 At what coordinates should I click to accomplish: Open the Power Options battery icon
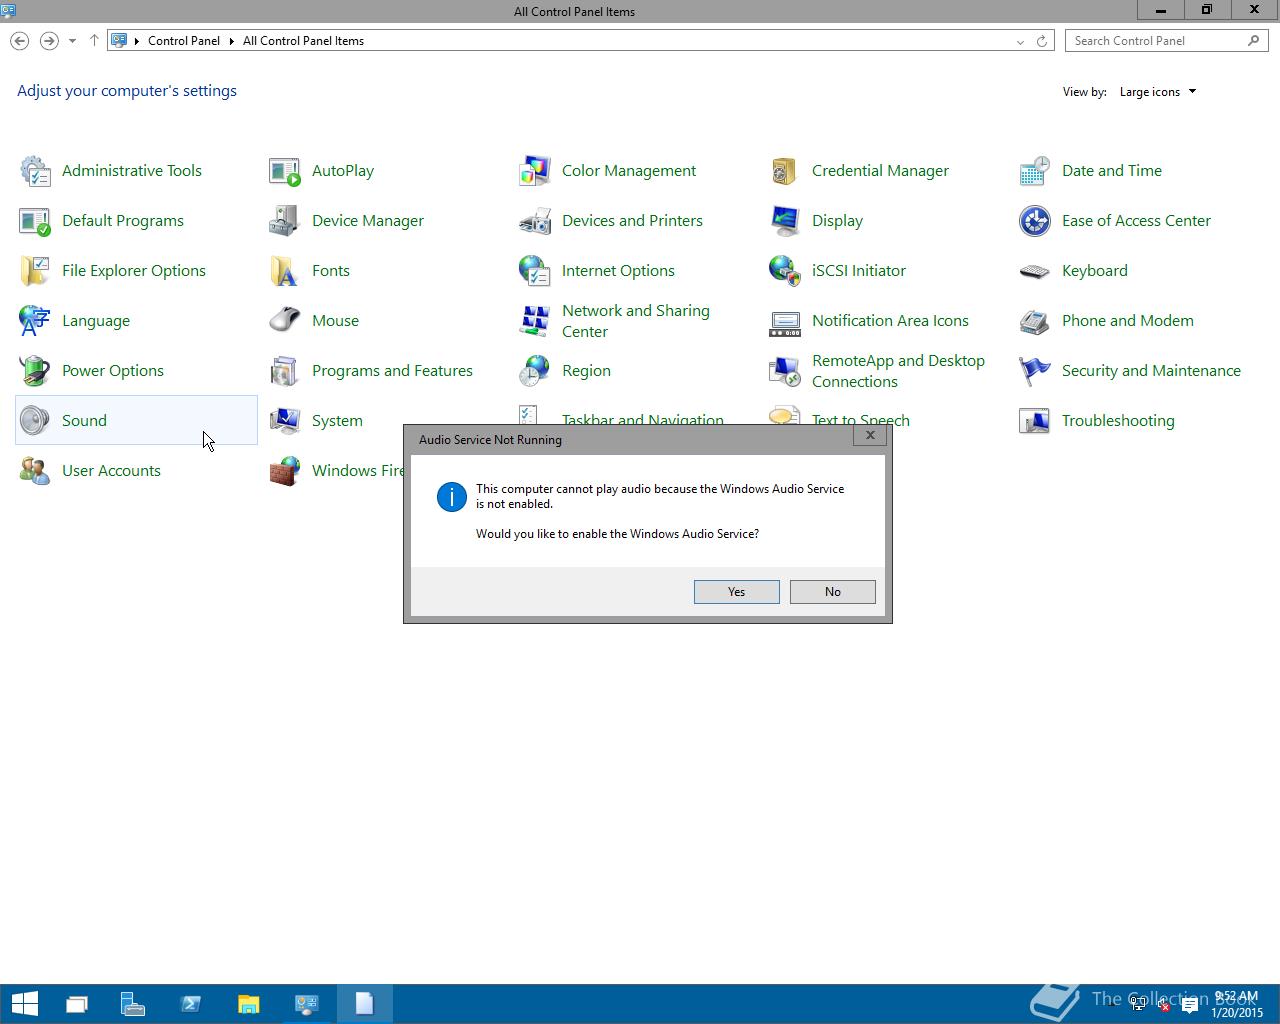pyautogui.click(x=35, y=371)
